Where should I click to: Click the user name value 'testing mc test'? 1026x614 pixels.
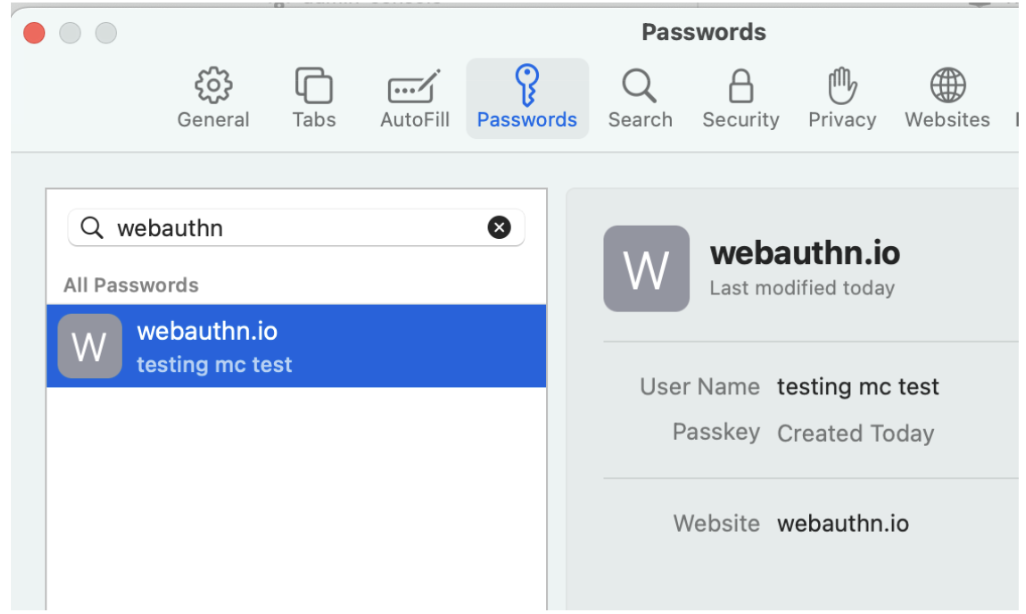[x=858, y=387]
